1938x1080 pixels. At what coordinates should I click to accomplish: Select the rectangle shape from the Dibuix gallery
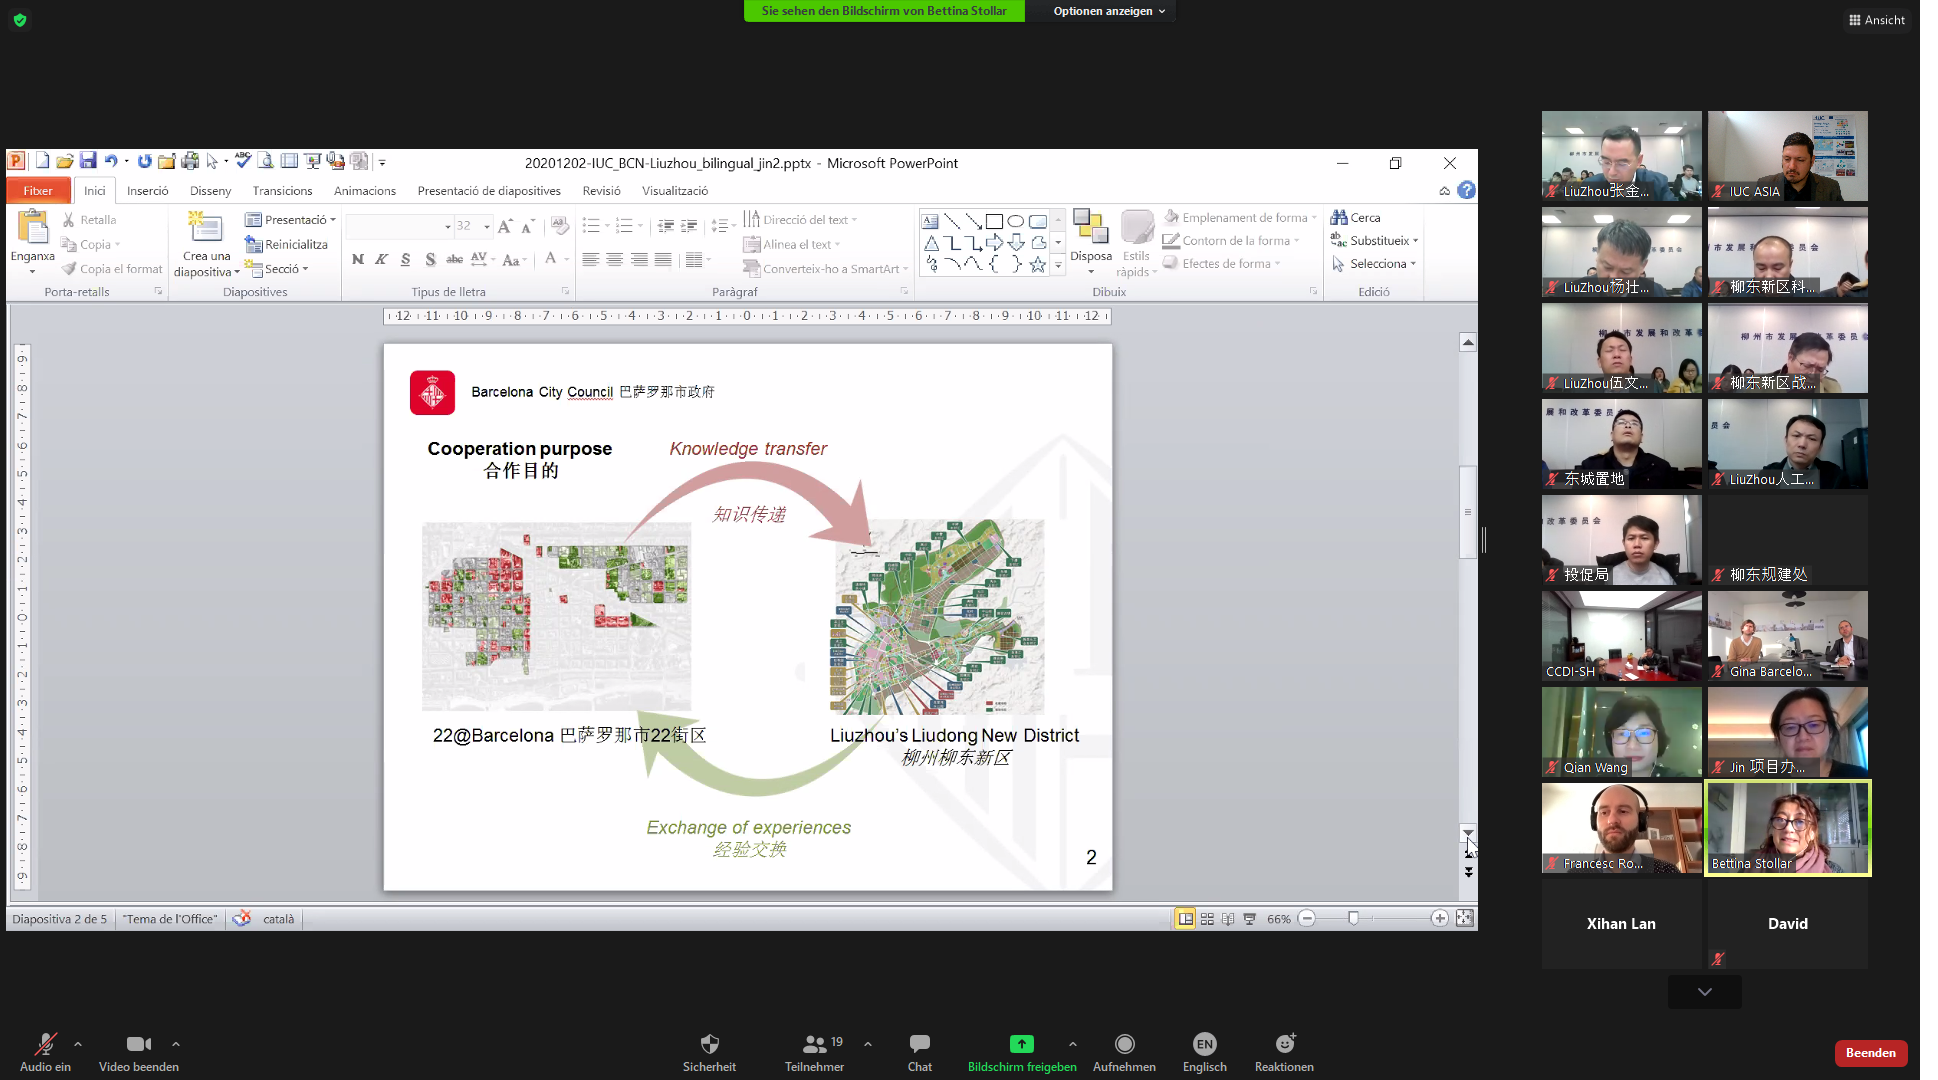click(993, 220)
